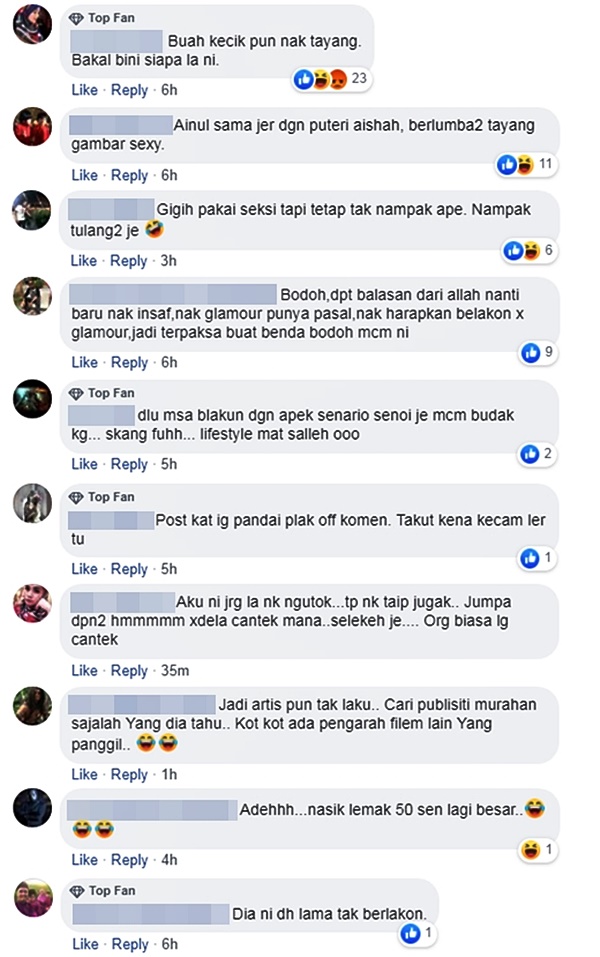600x957 pixels.
Task: Click the haha reaction on nasik lemak comment
Action: [x=531, y=850]
